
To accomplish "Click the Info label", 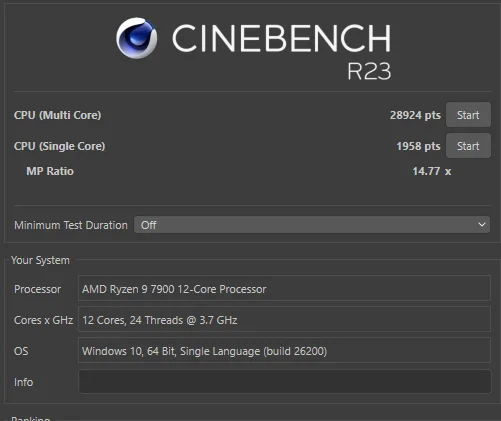I will tap(23, 382).
